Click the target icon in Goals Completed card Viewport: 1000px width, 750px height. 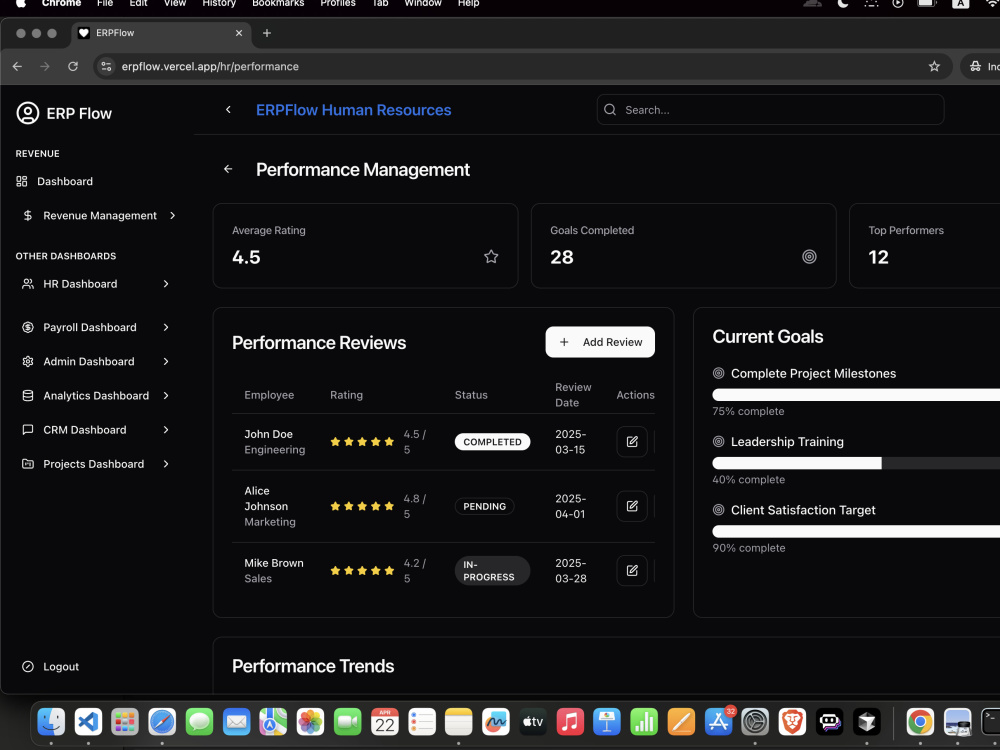tap(809, 256)
